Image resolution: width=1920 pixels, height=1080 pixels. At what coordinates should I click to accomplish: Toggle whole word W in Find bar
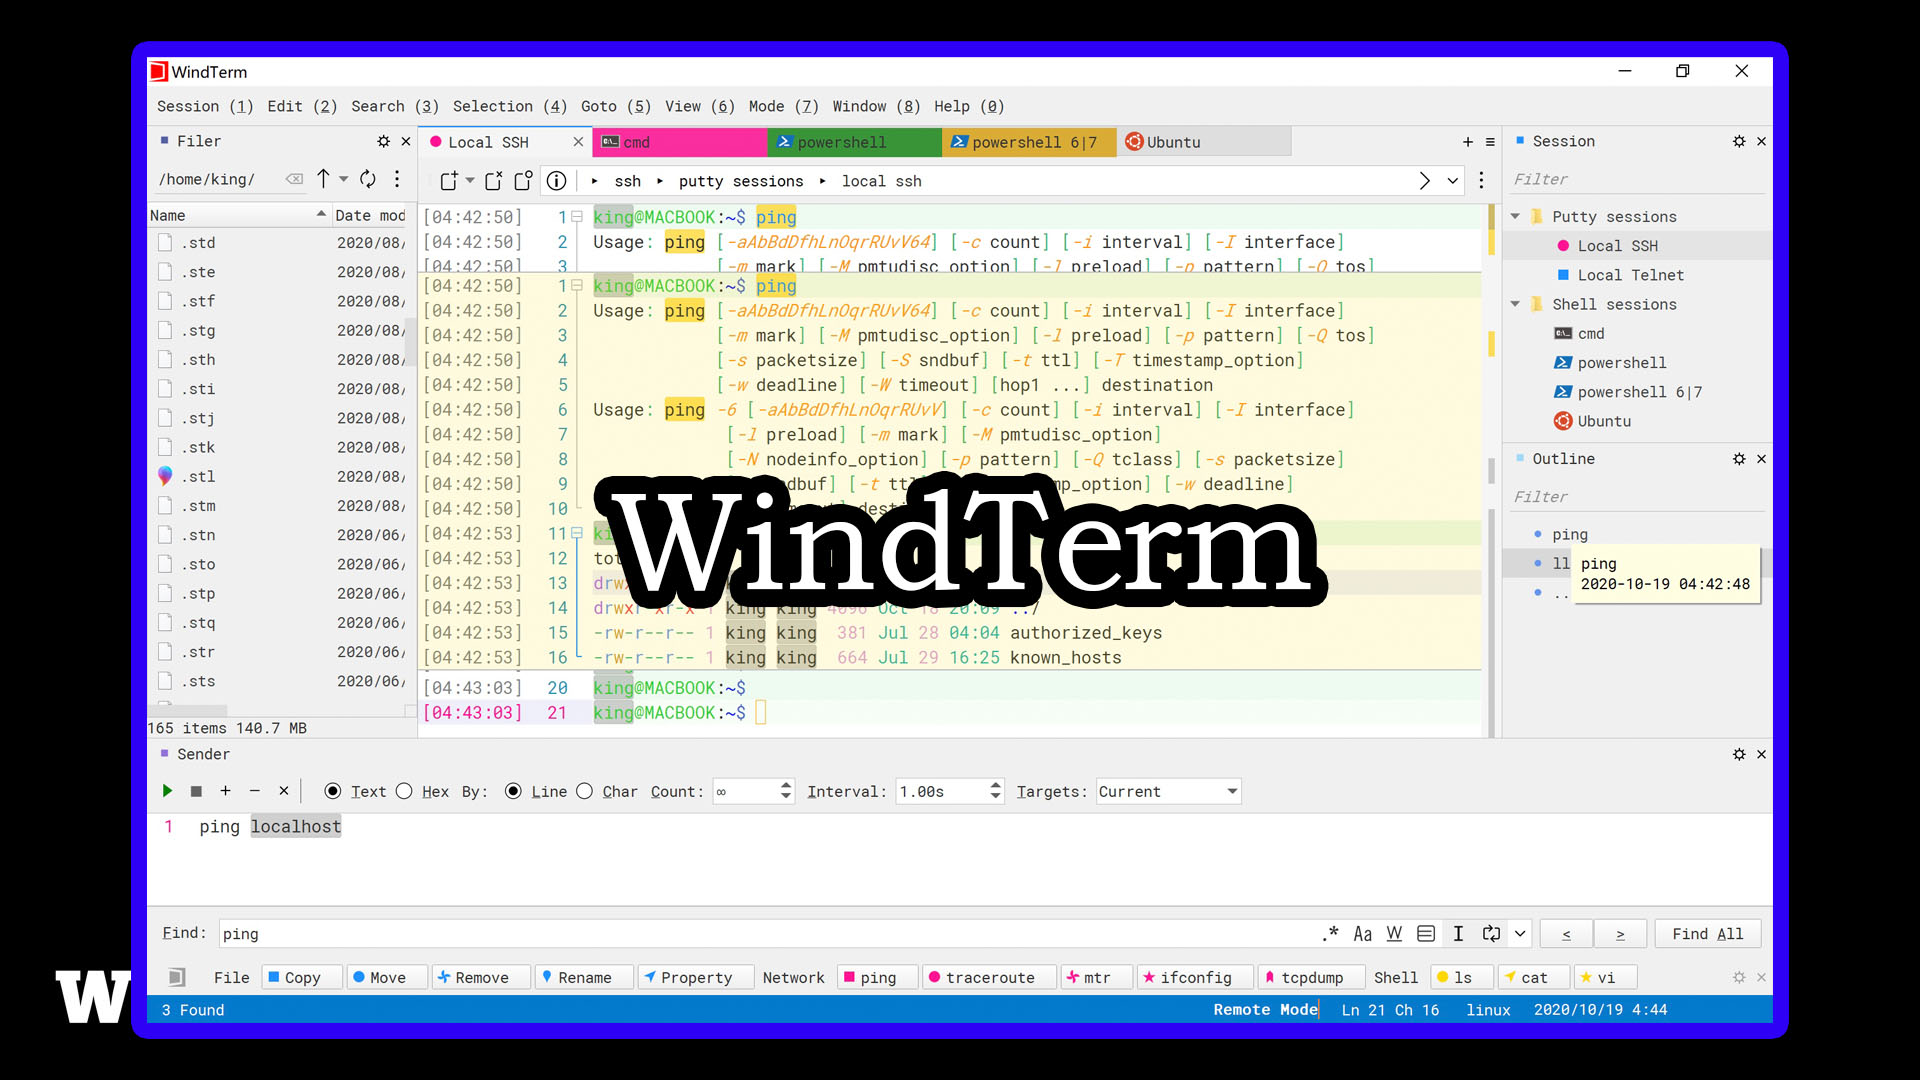pos(1394,933)
